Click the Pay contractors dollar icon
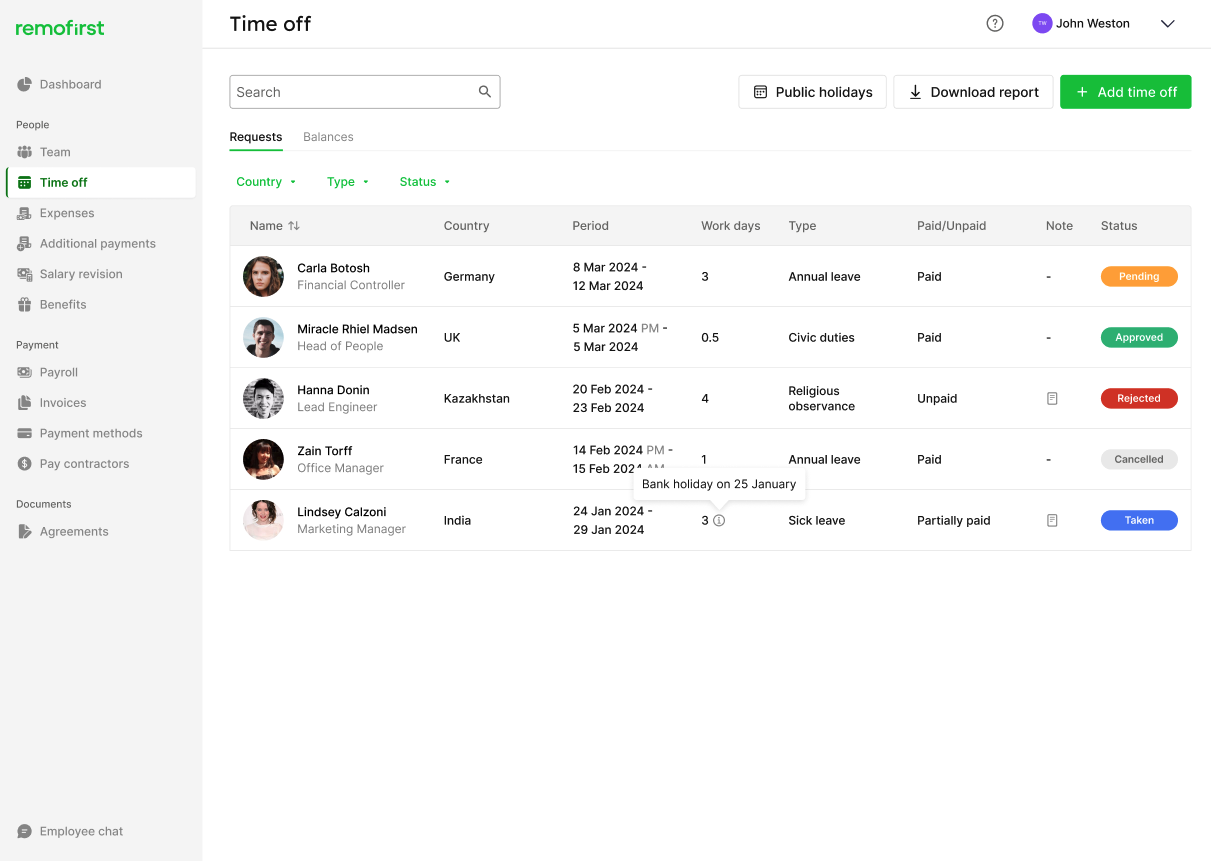 (25, 464)
